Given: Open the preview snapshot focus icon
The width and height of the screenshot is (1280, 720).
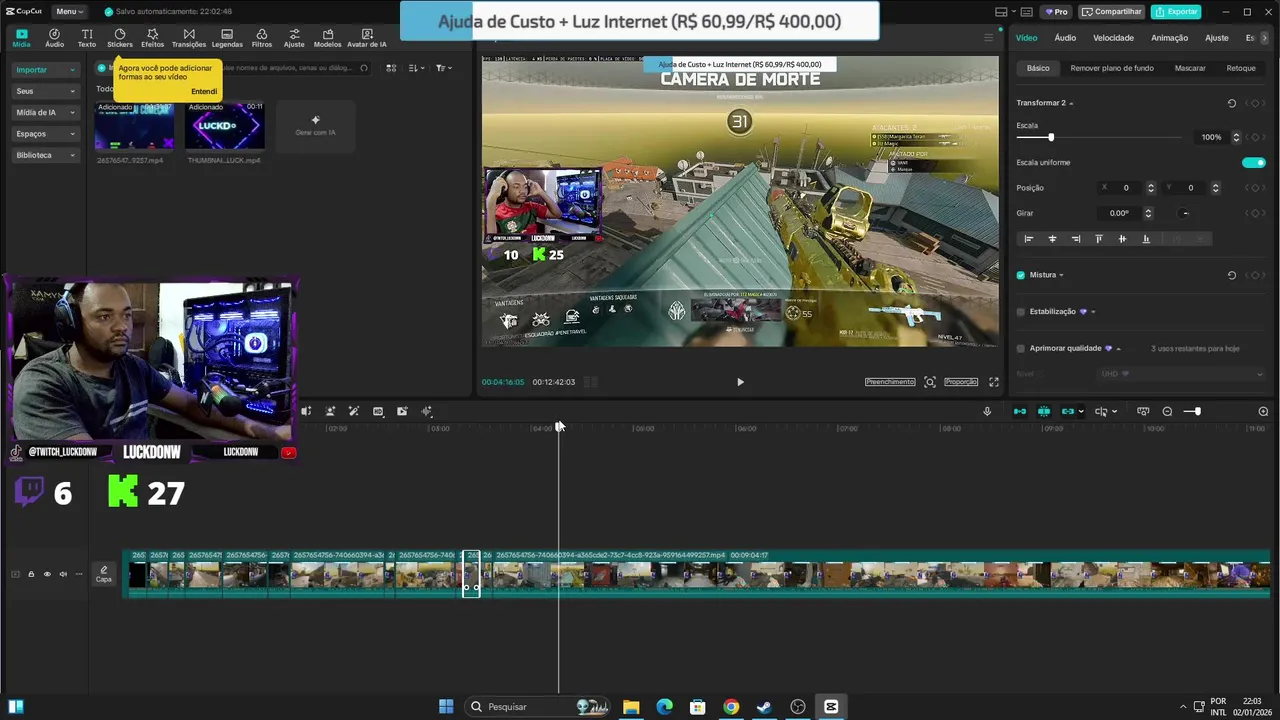Looking at the screenshot, I should pos(930,382).
